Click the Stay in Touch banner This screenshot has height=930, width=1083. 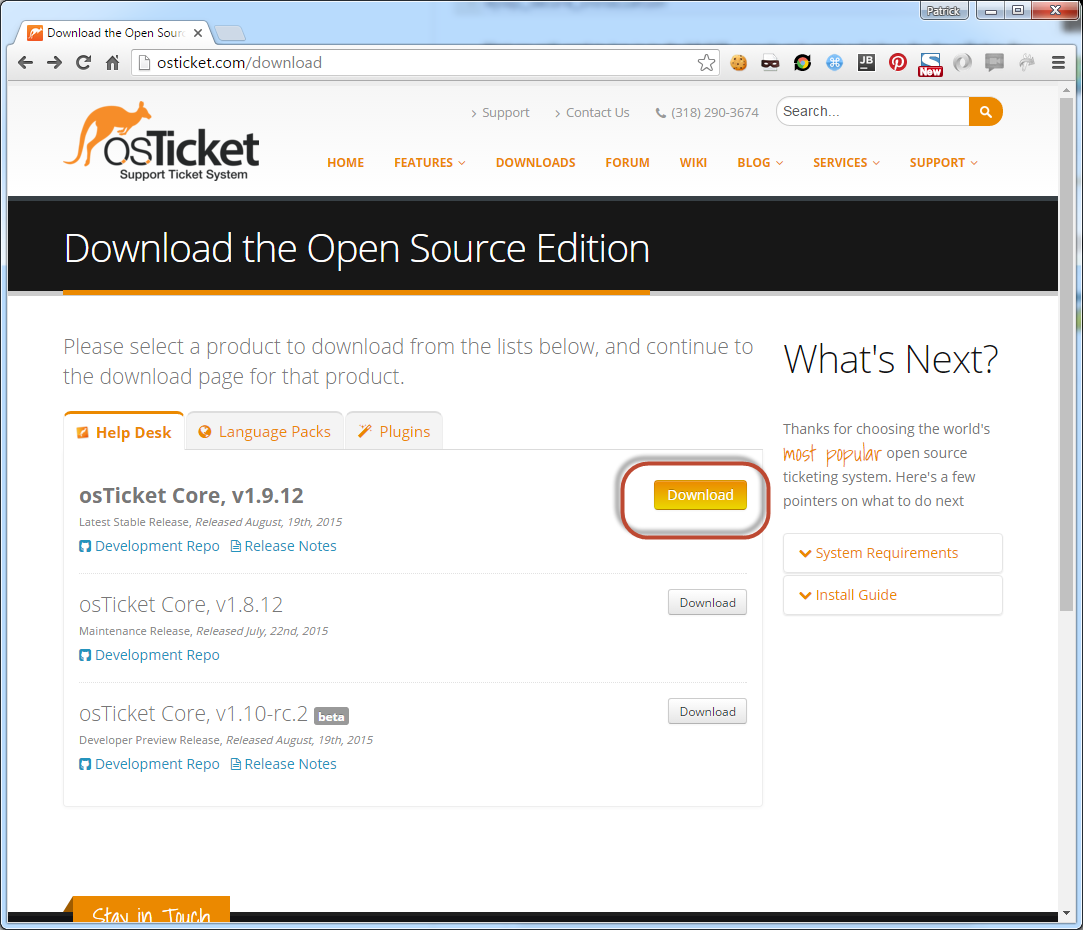pyautogui.click(x=151, y=911)
